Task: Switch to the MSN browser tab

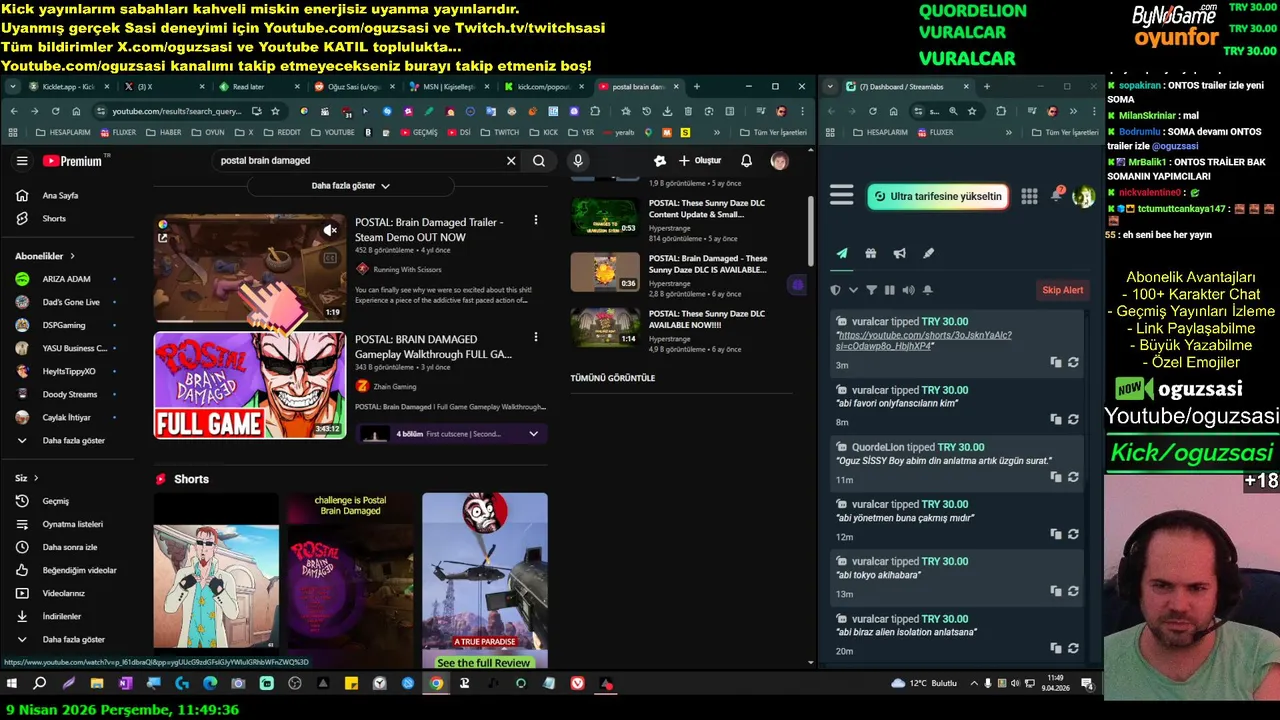Action: (x=447, y=86)
